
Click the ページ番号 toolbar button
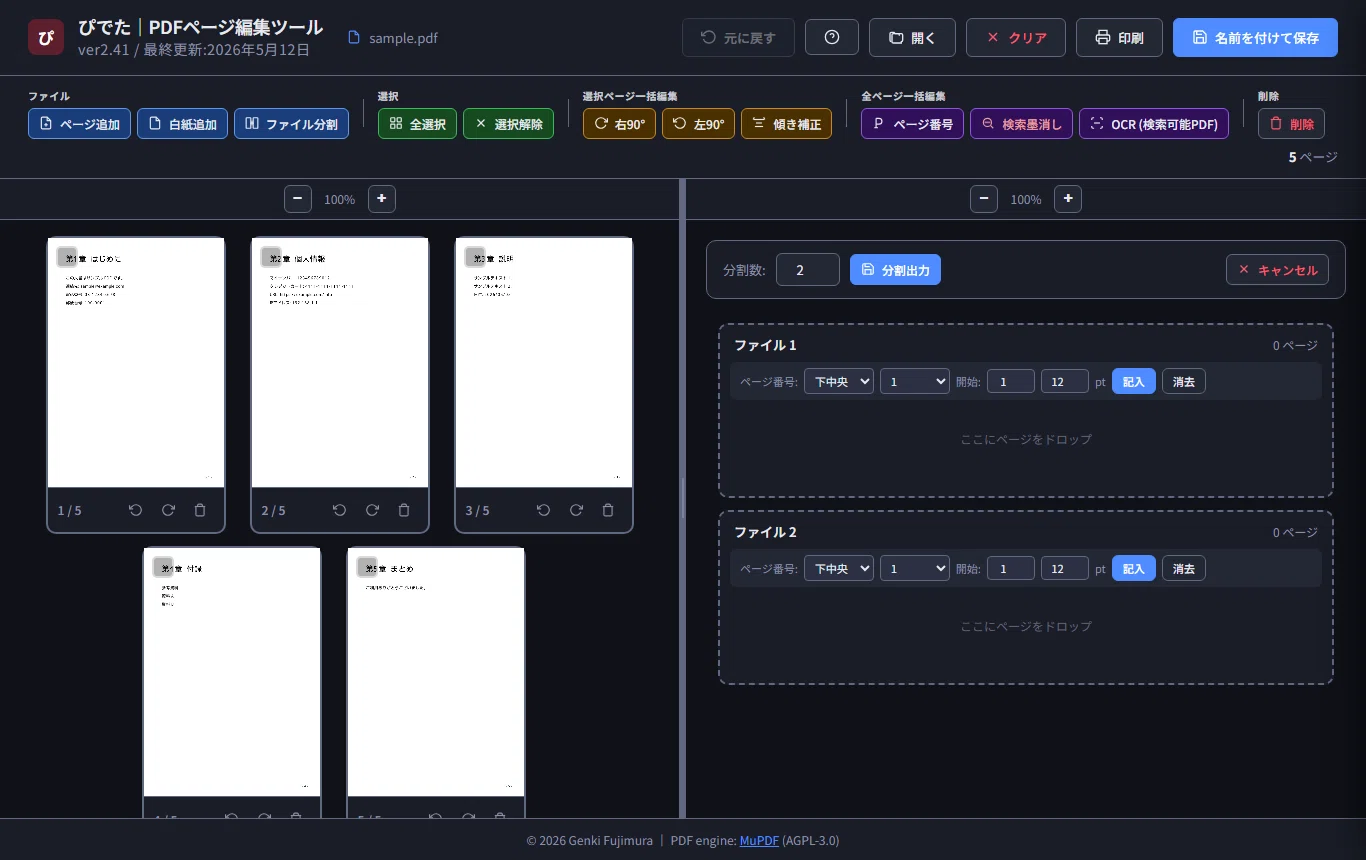(912, 124)
